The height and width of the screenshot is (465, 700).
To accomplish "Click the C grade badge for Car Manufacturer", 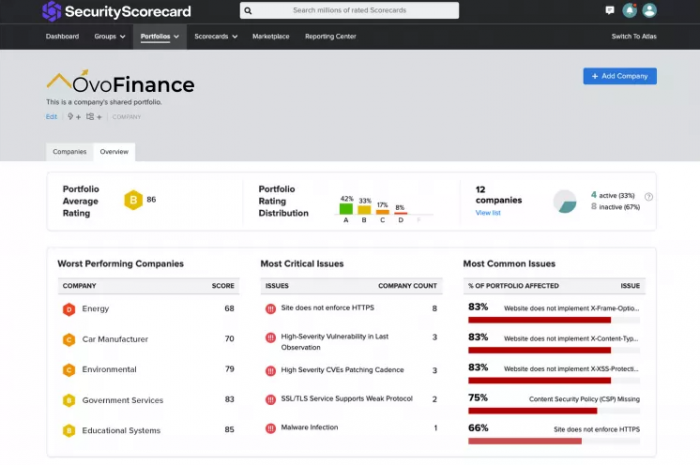I will [69, 340].
